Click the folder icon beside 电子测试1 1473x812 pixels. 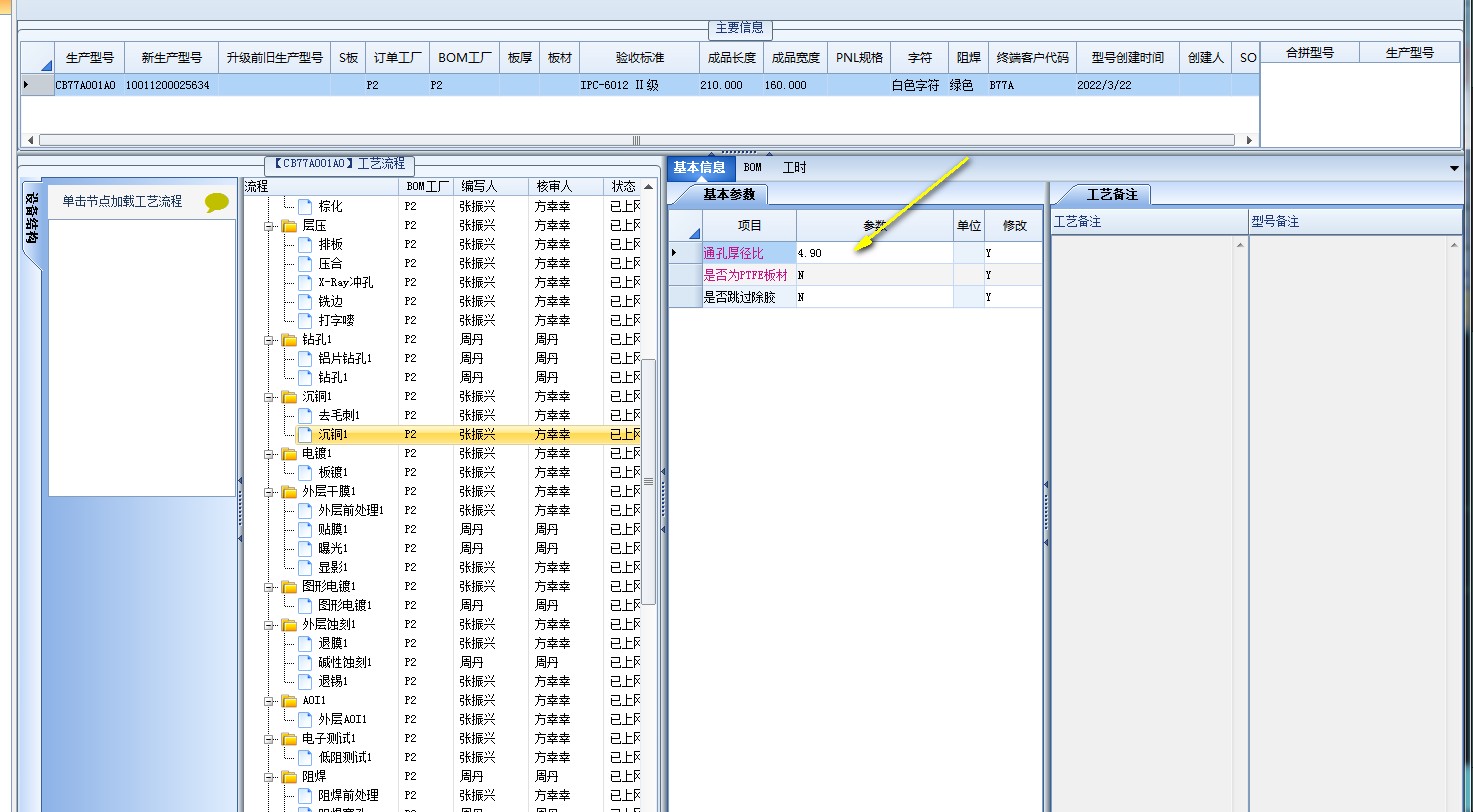[x=289, y=739]
